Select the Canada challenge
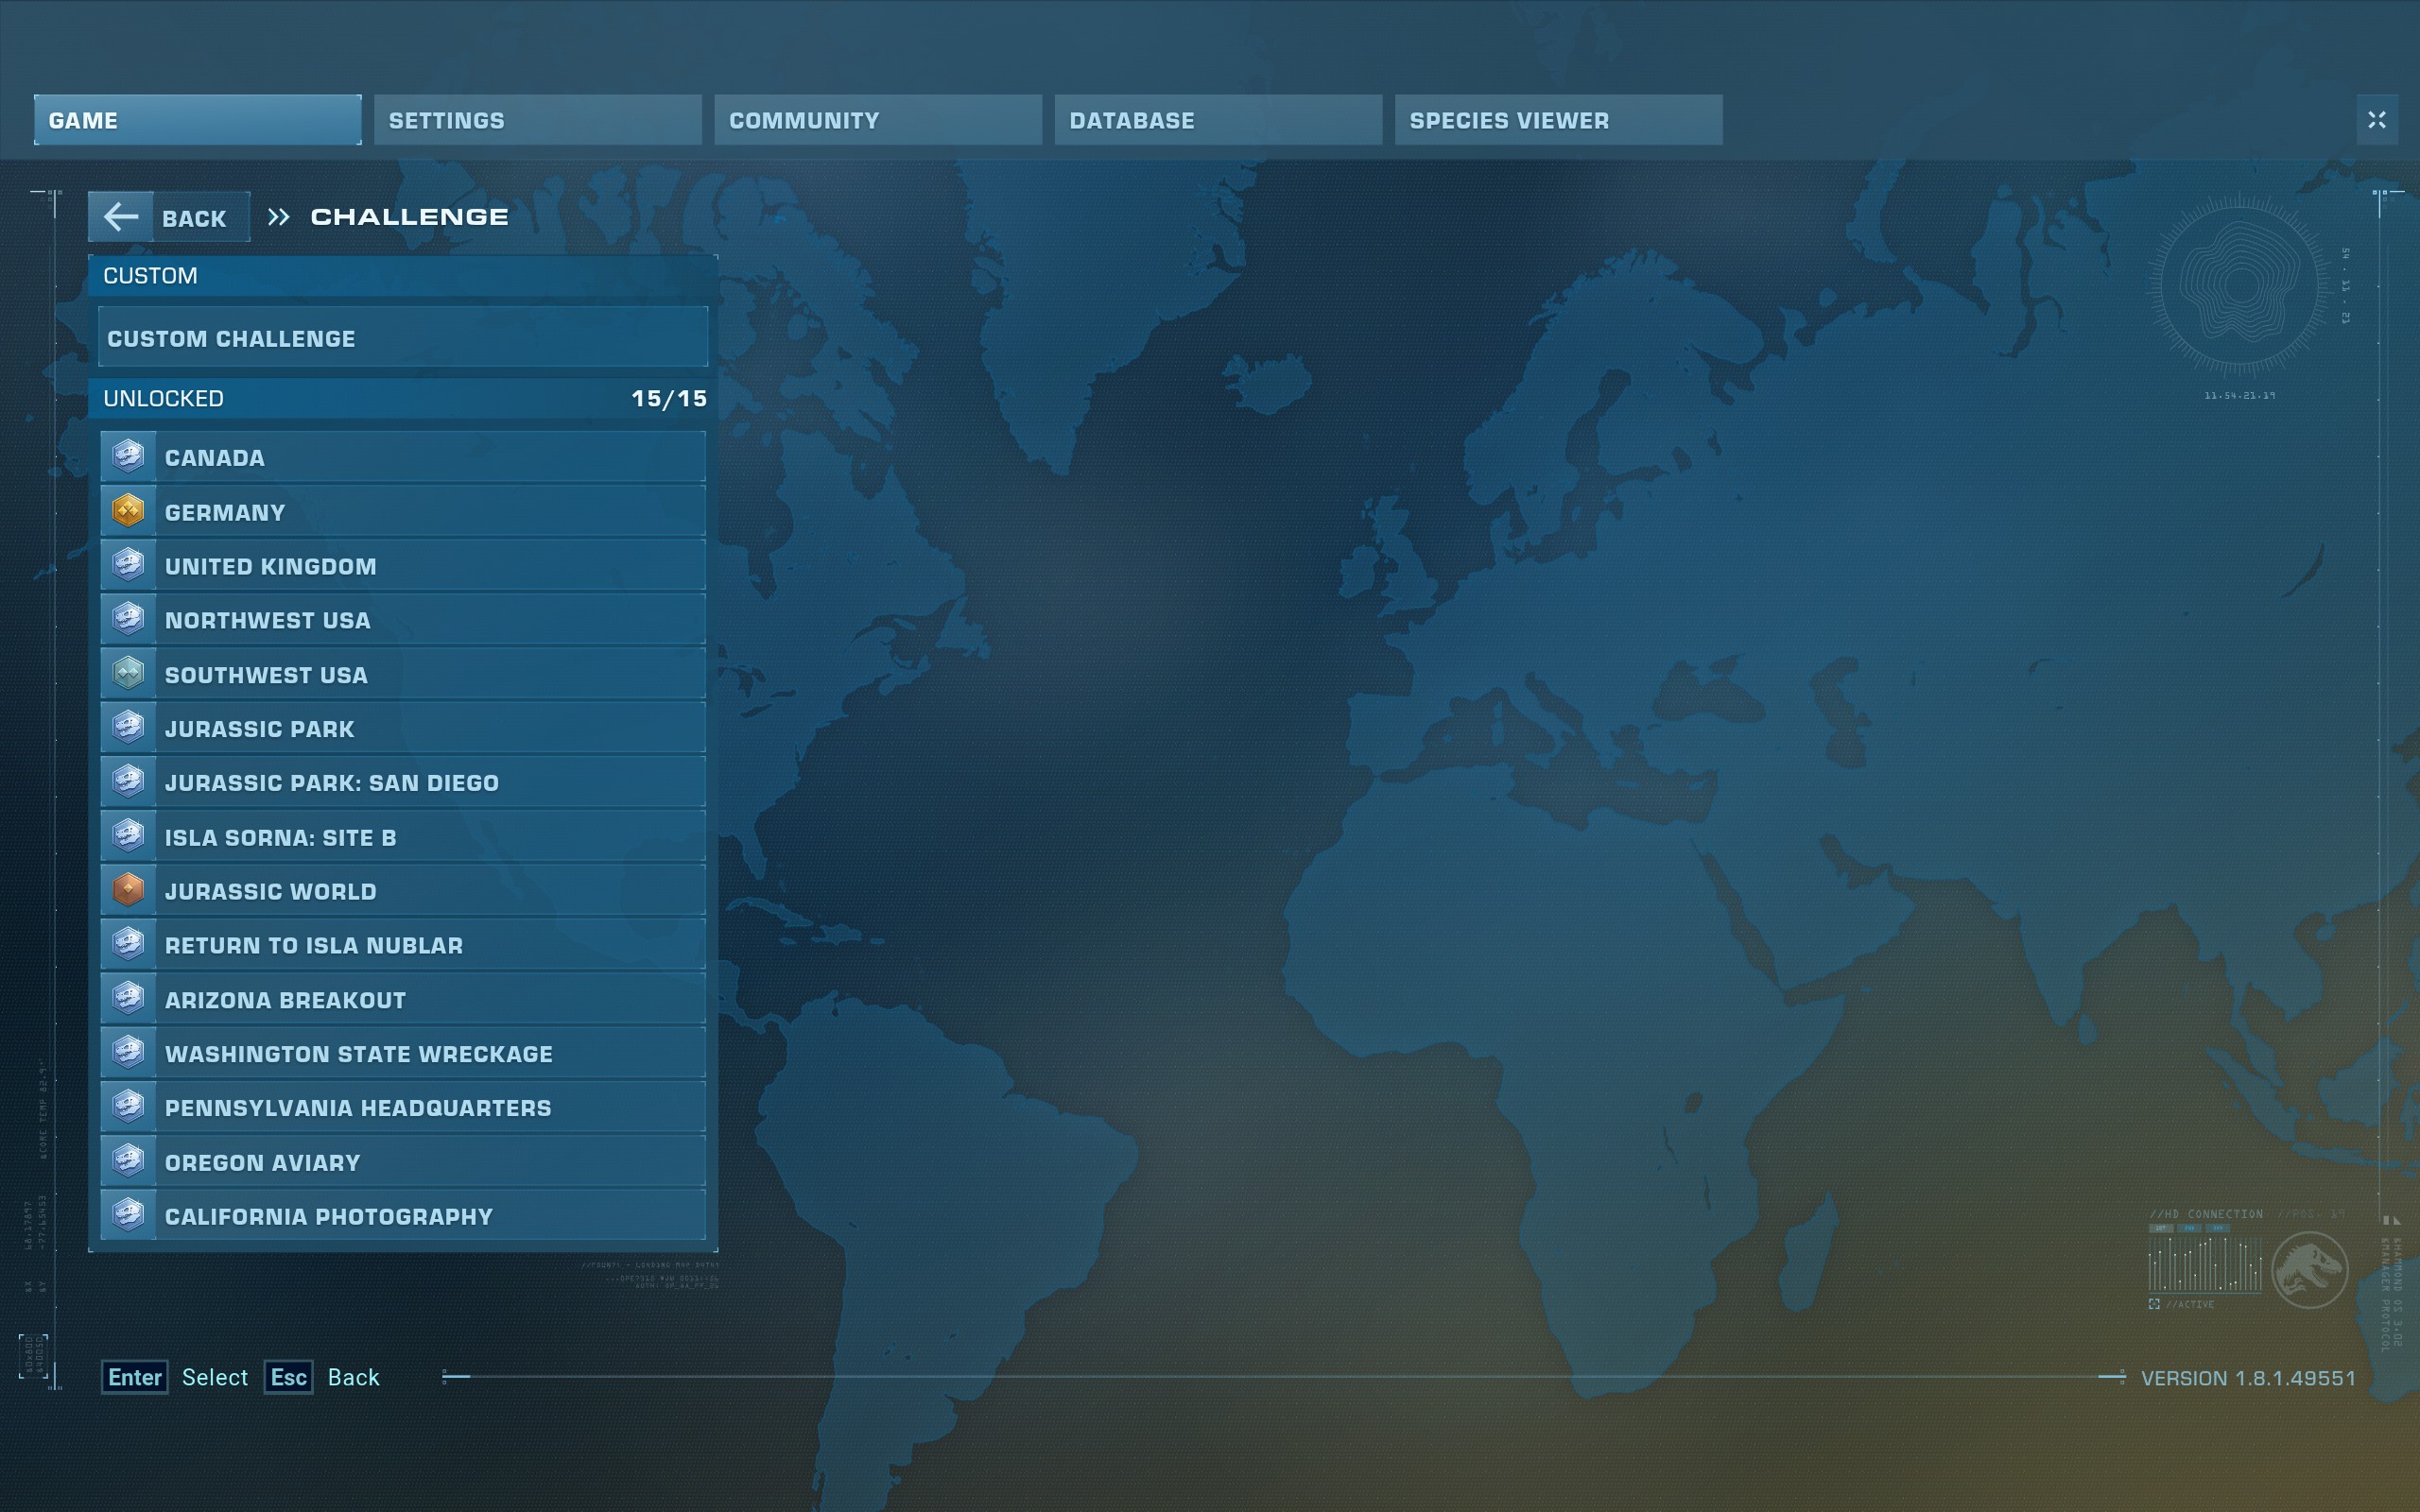This screenshot has height=1512, width=2420. (403, 457)
